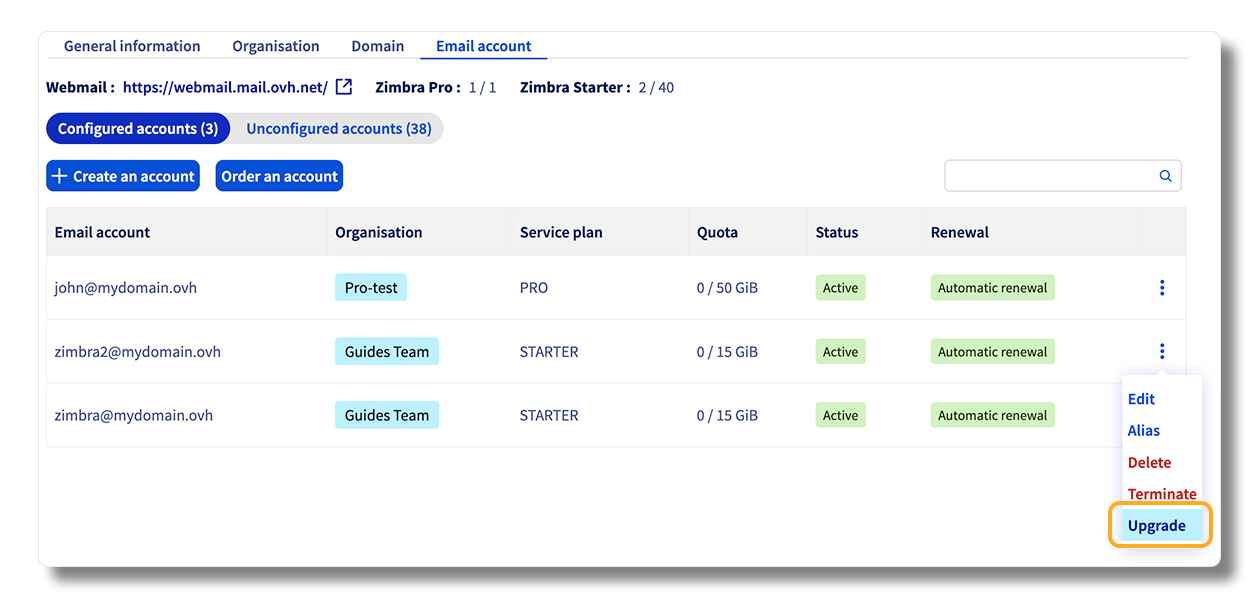The height and width of the screenshot is (600, 1250).
Task: Select Alias in the context menu
Action: click(1144, 431)
